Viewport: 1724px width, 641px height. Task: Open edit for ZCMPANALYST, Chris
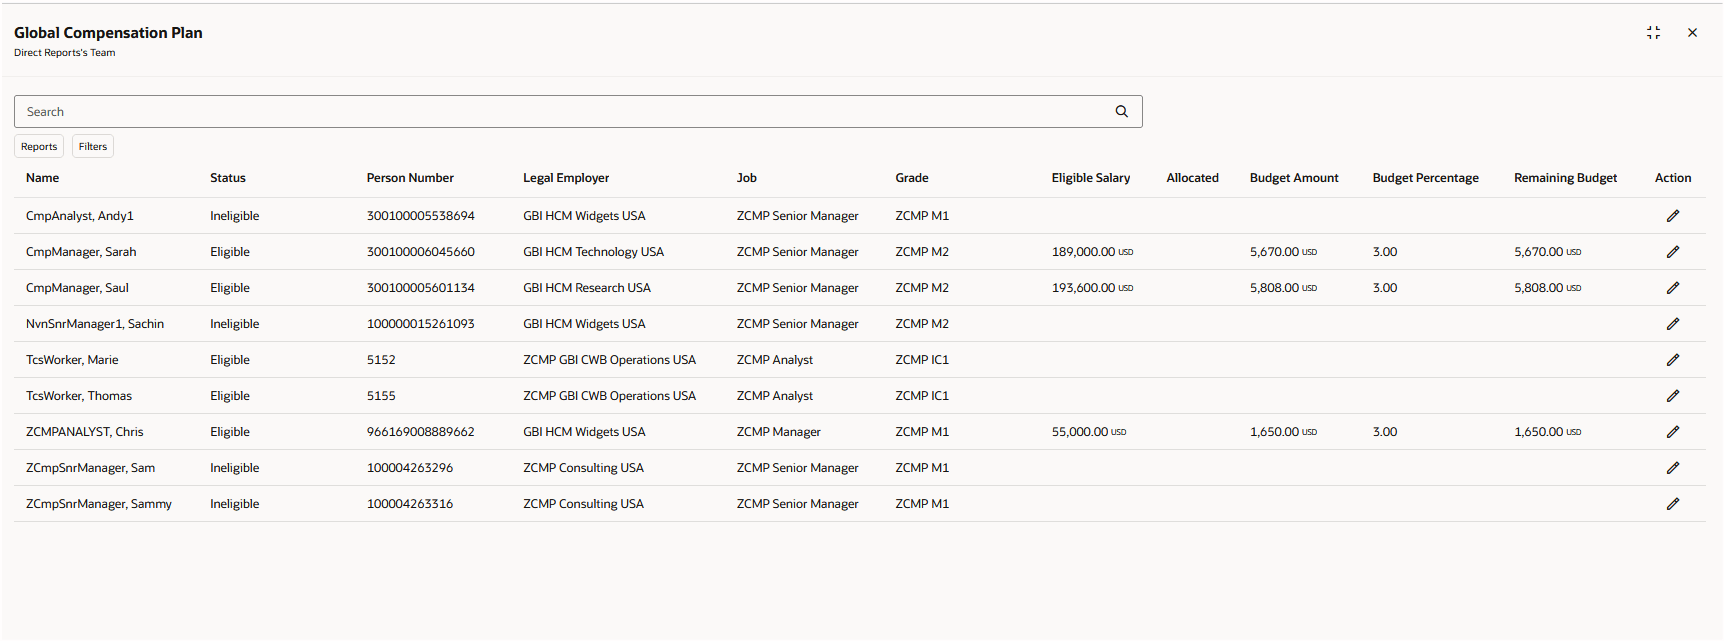tap(1672, 432)
